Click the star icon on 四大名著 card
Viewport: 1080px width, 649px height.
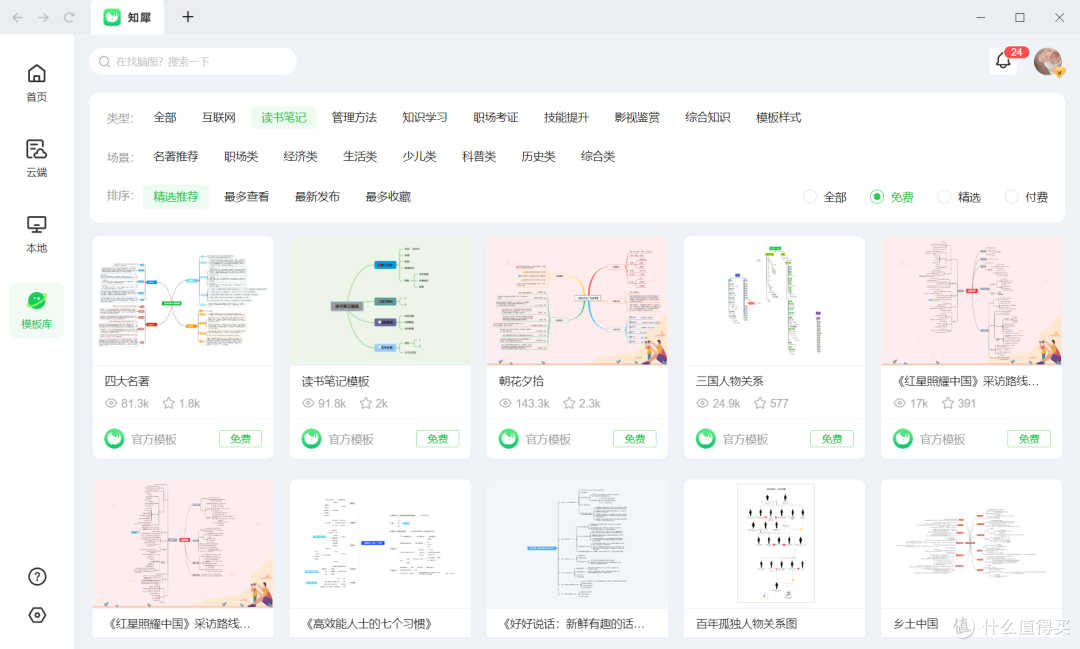pos(169,403)
